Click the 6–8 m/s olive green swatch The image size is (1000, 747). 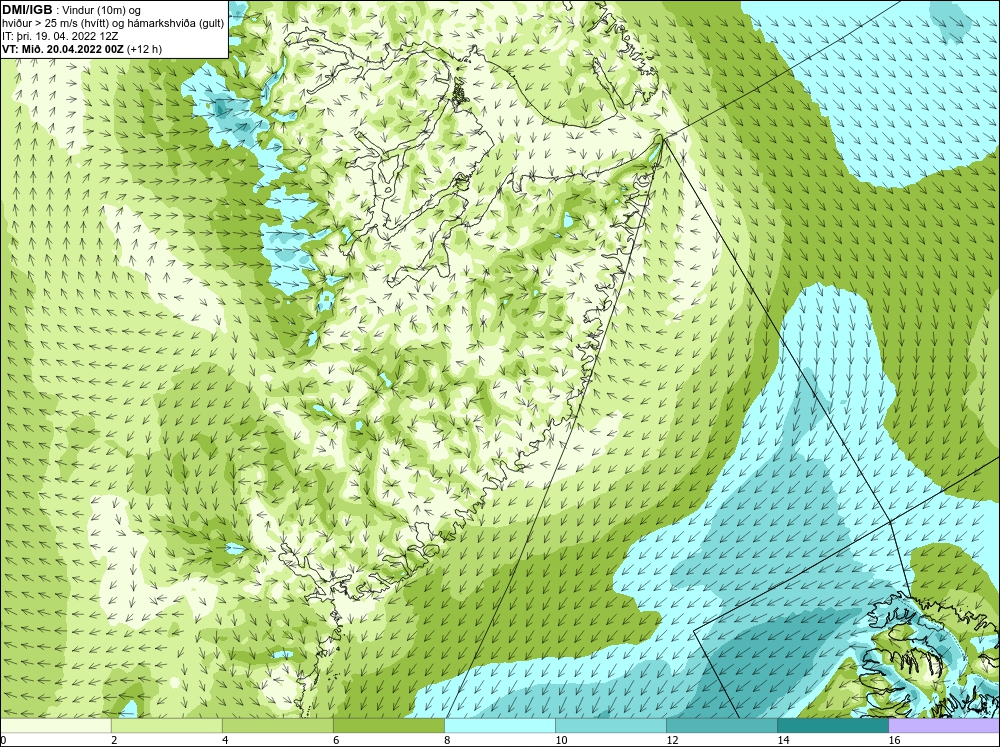point(388,725)
